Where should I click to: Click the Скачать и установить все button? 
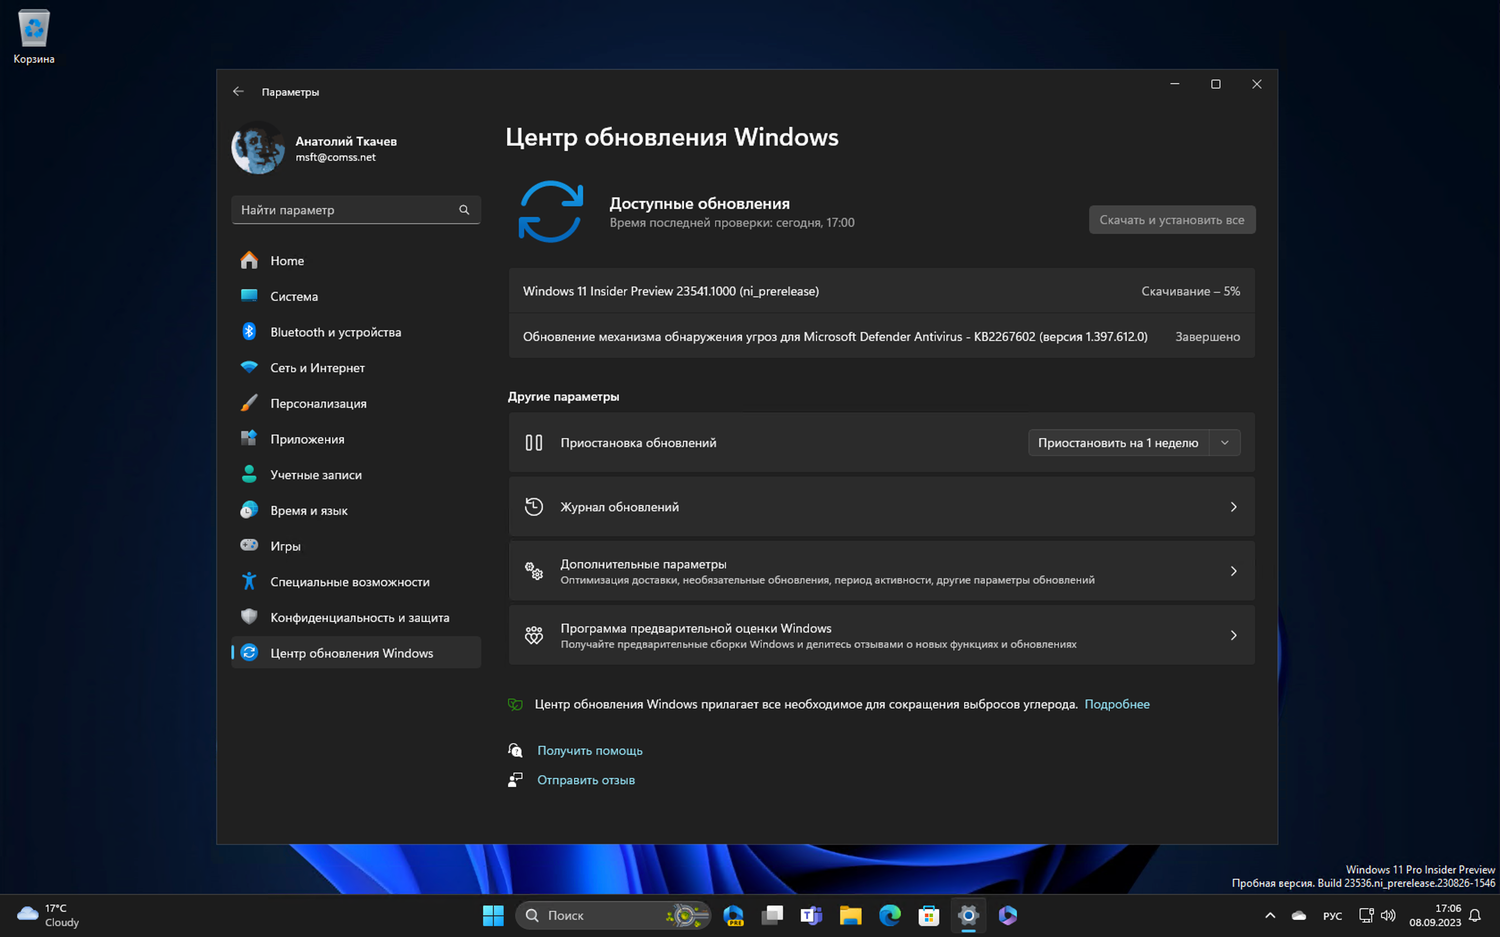click(x=1171, y=219)
